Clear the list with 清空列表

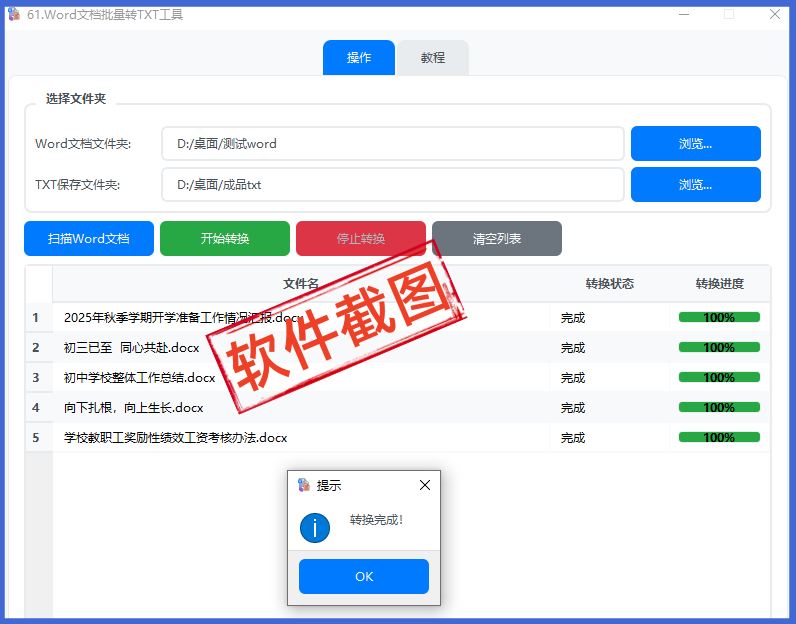(x=497, y=239)
